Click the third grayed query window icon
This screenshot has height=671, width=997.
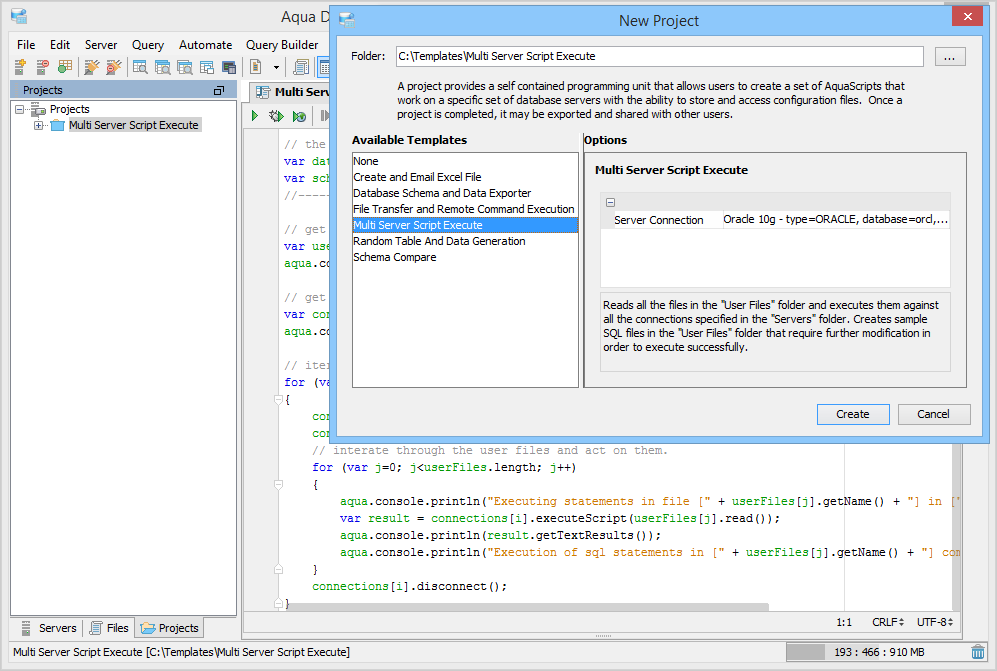184,66
